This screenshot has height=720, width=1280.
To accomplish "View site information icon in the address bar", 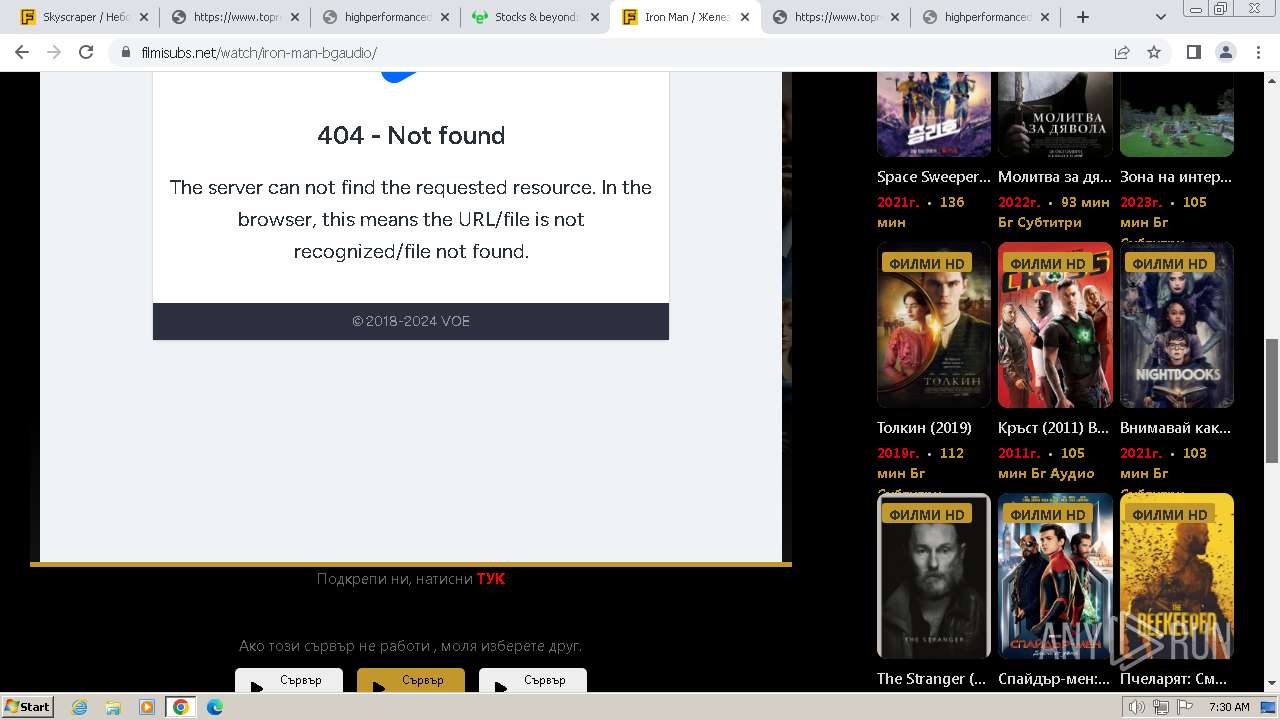I will pos(126,52).
